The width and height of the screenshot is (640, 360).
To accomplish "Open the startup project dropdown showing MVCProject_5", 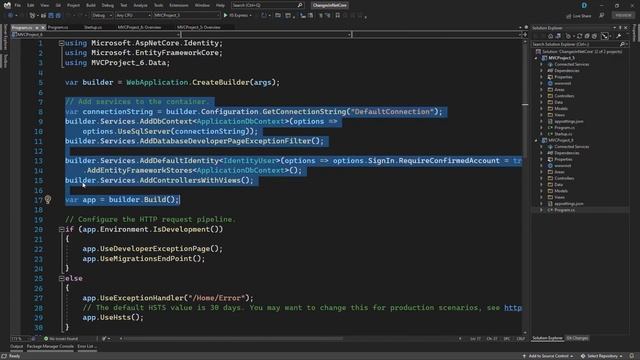I will pyautogui.click(x=186, y=16).
